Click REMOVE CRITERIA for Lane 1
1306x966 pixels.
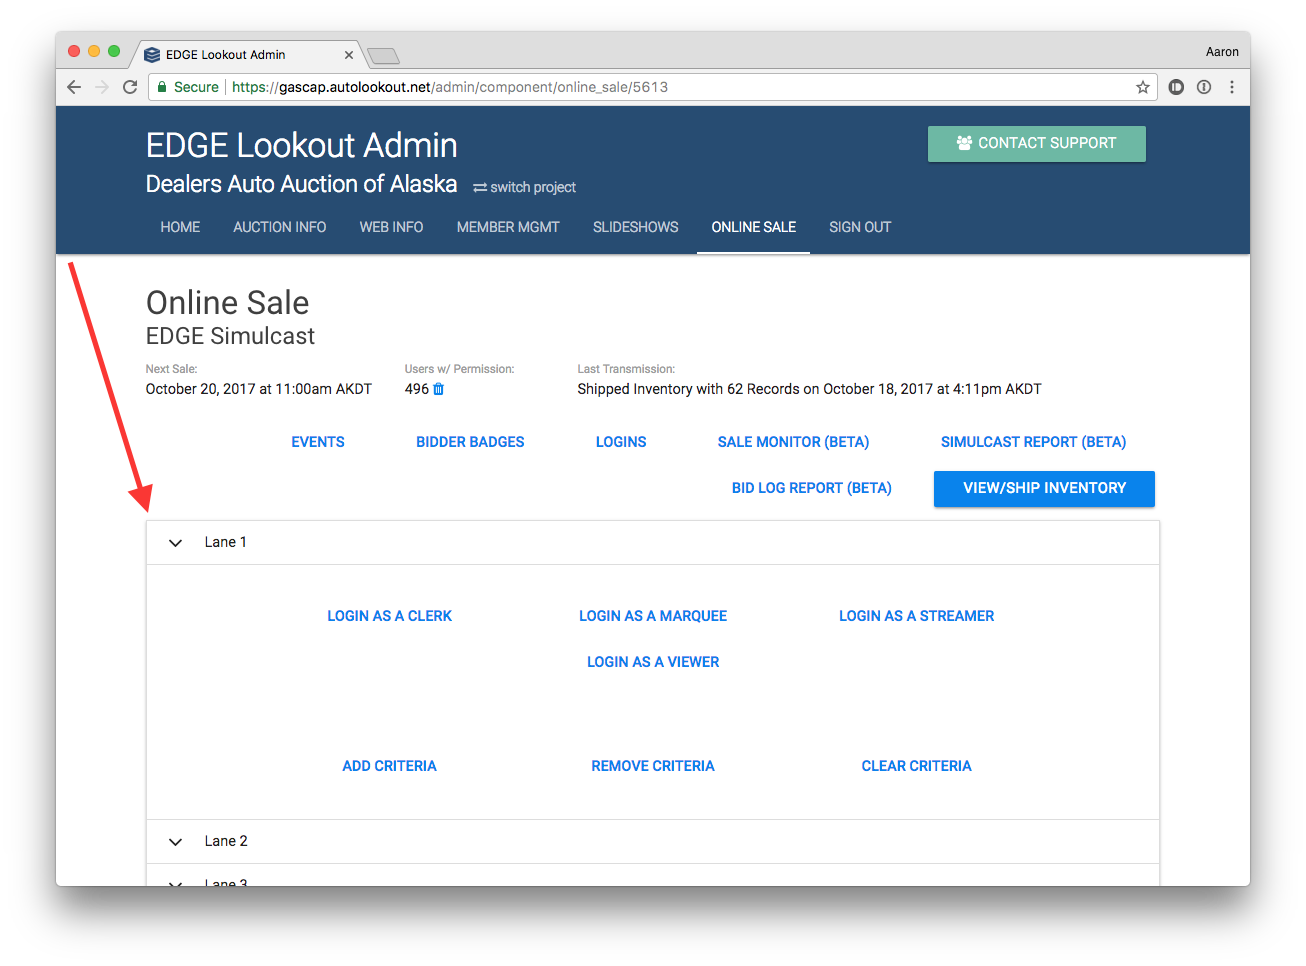(653, 766)
